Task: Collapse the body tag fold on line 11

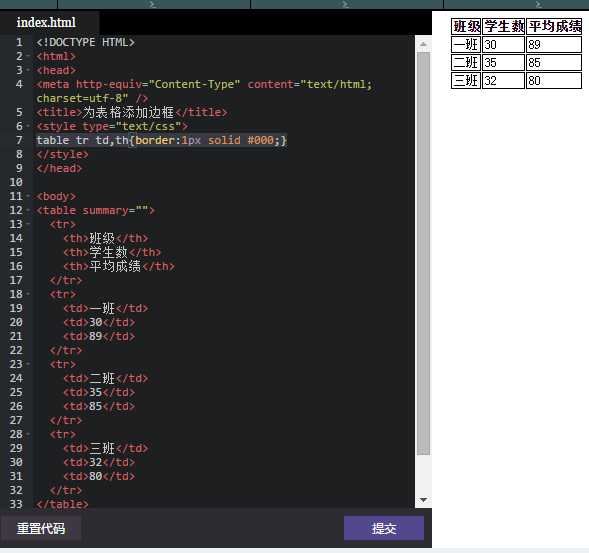Action: (29, 196)
